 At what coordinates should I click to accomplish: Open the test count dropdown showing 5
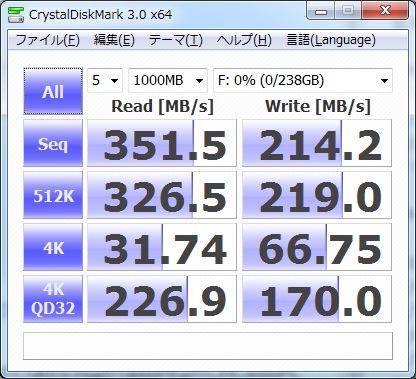point(105,80)
